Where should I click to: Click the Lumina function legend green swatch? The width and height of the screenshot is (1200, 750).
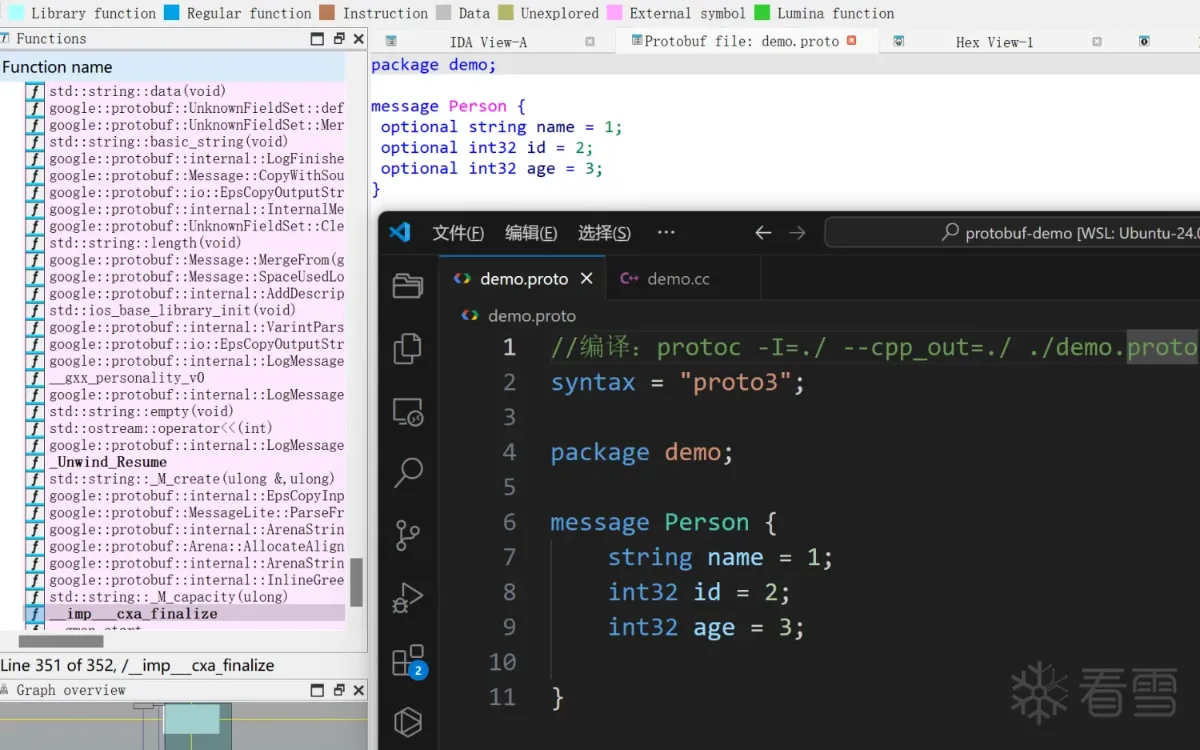point(762,13)
